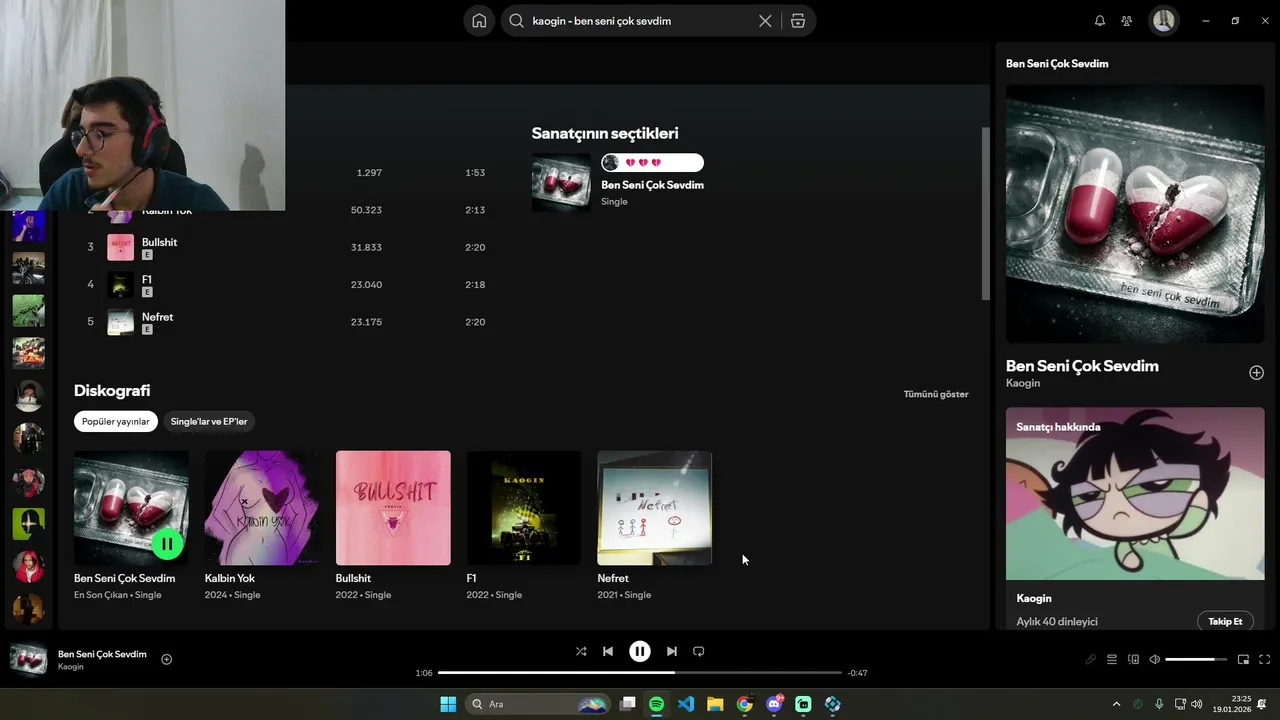Select the Popüler yayınlar filter chip

[116, 421]
